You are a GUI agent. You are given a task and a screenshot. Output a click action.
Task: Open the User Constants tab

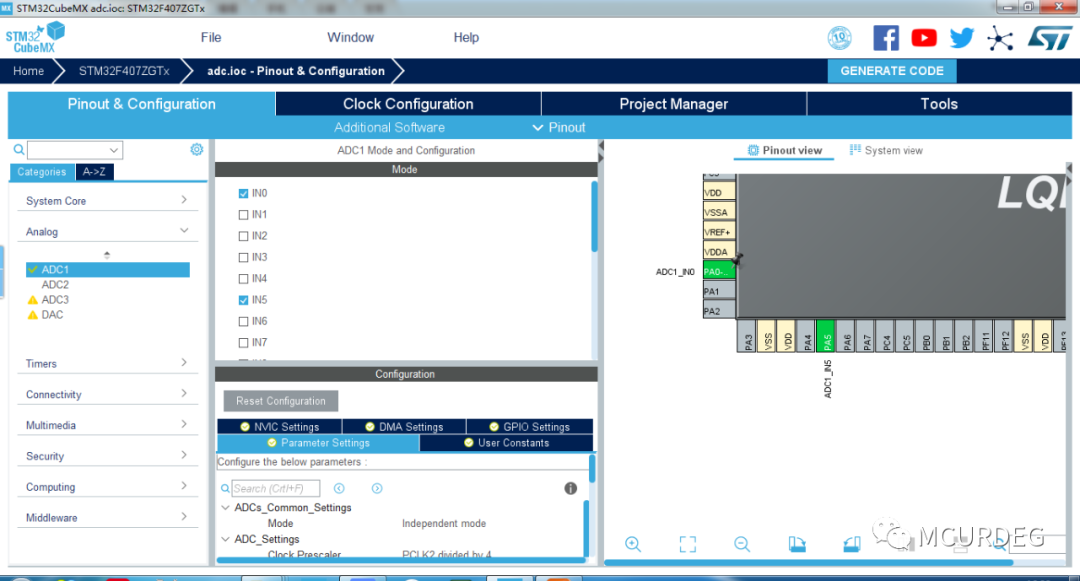click(506, 443)
